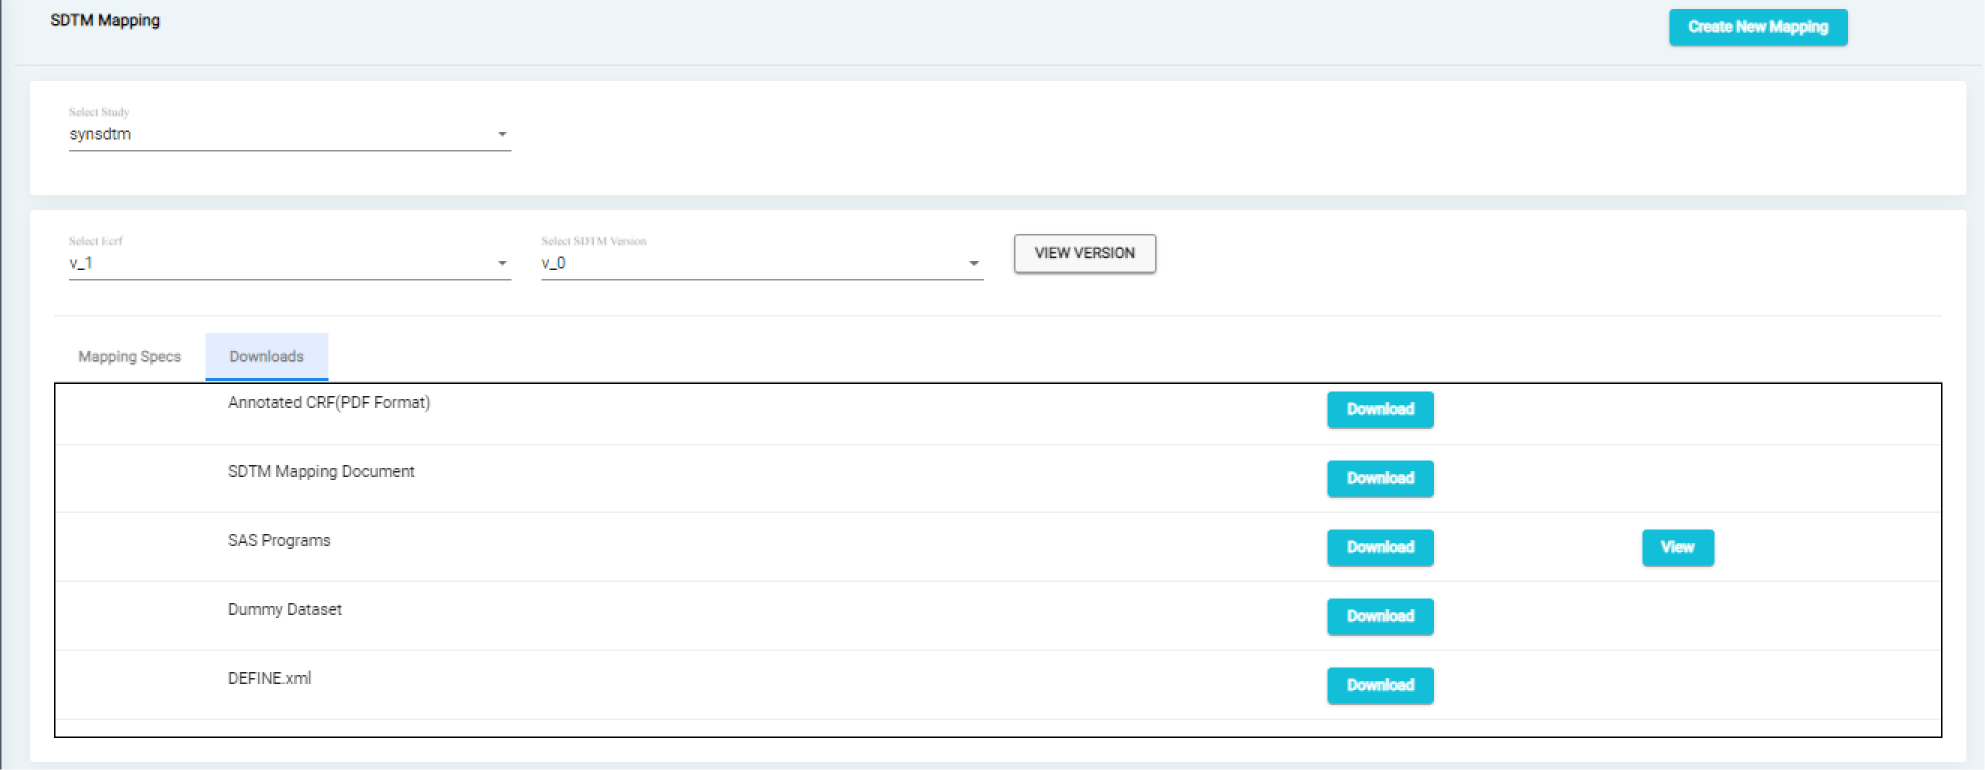The image size is (1985, 770).
Task: Click the synsdtm study value text
Action: tap(100, 134)
